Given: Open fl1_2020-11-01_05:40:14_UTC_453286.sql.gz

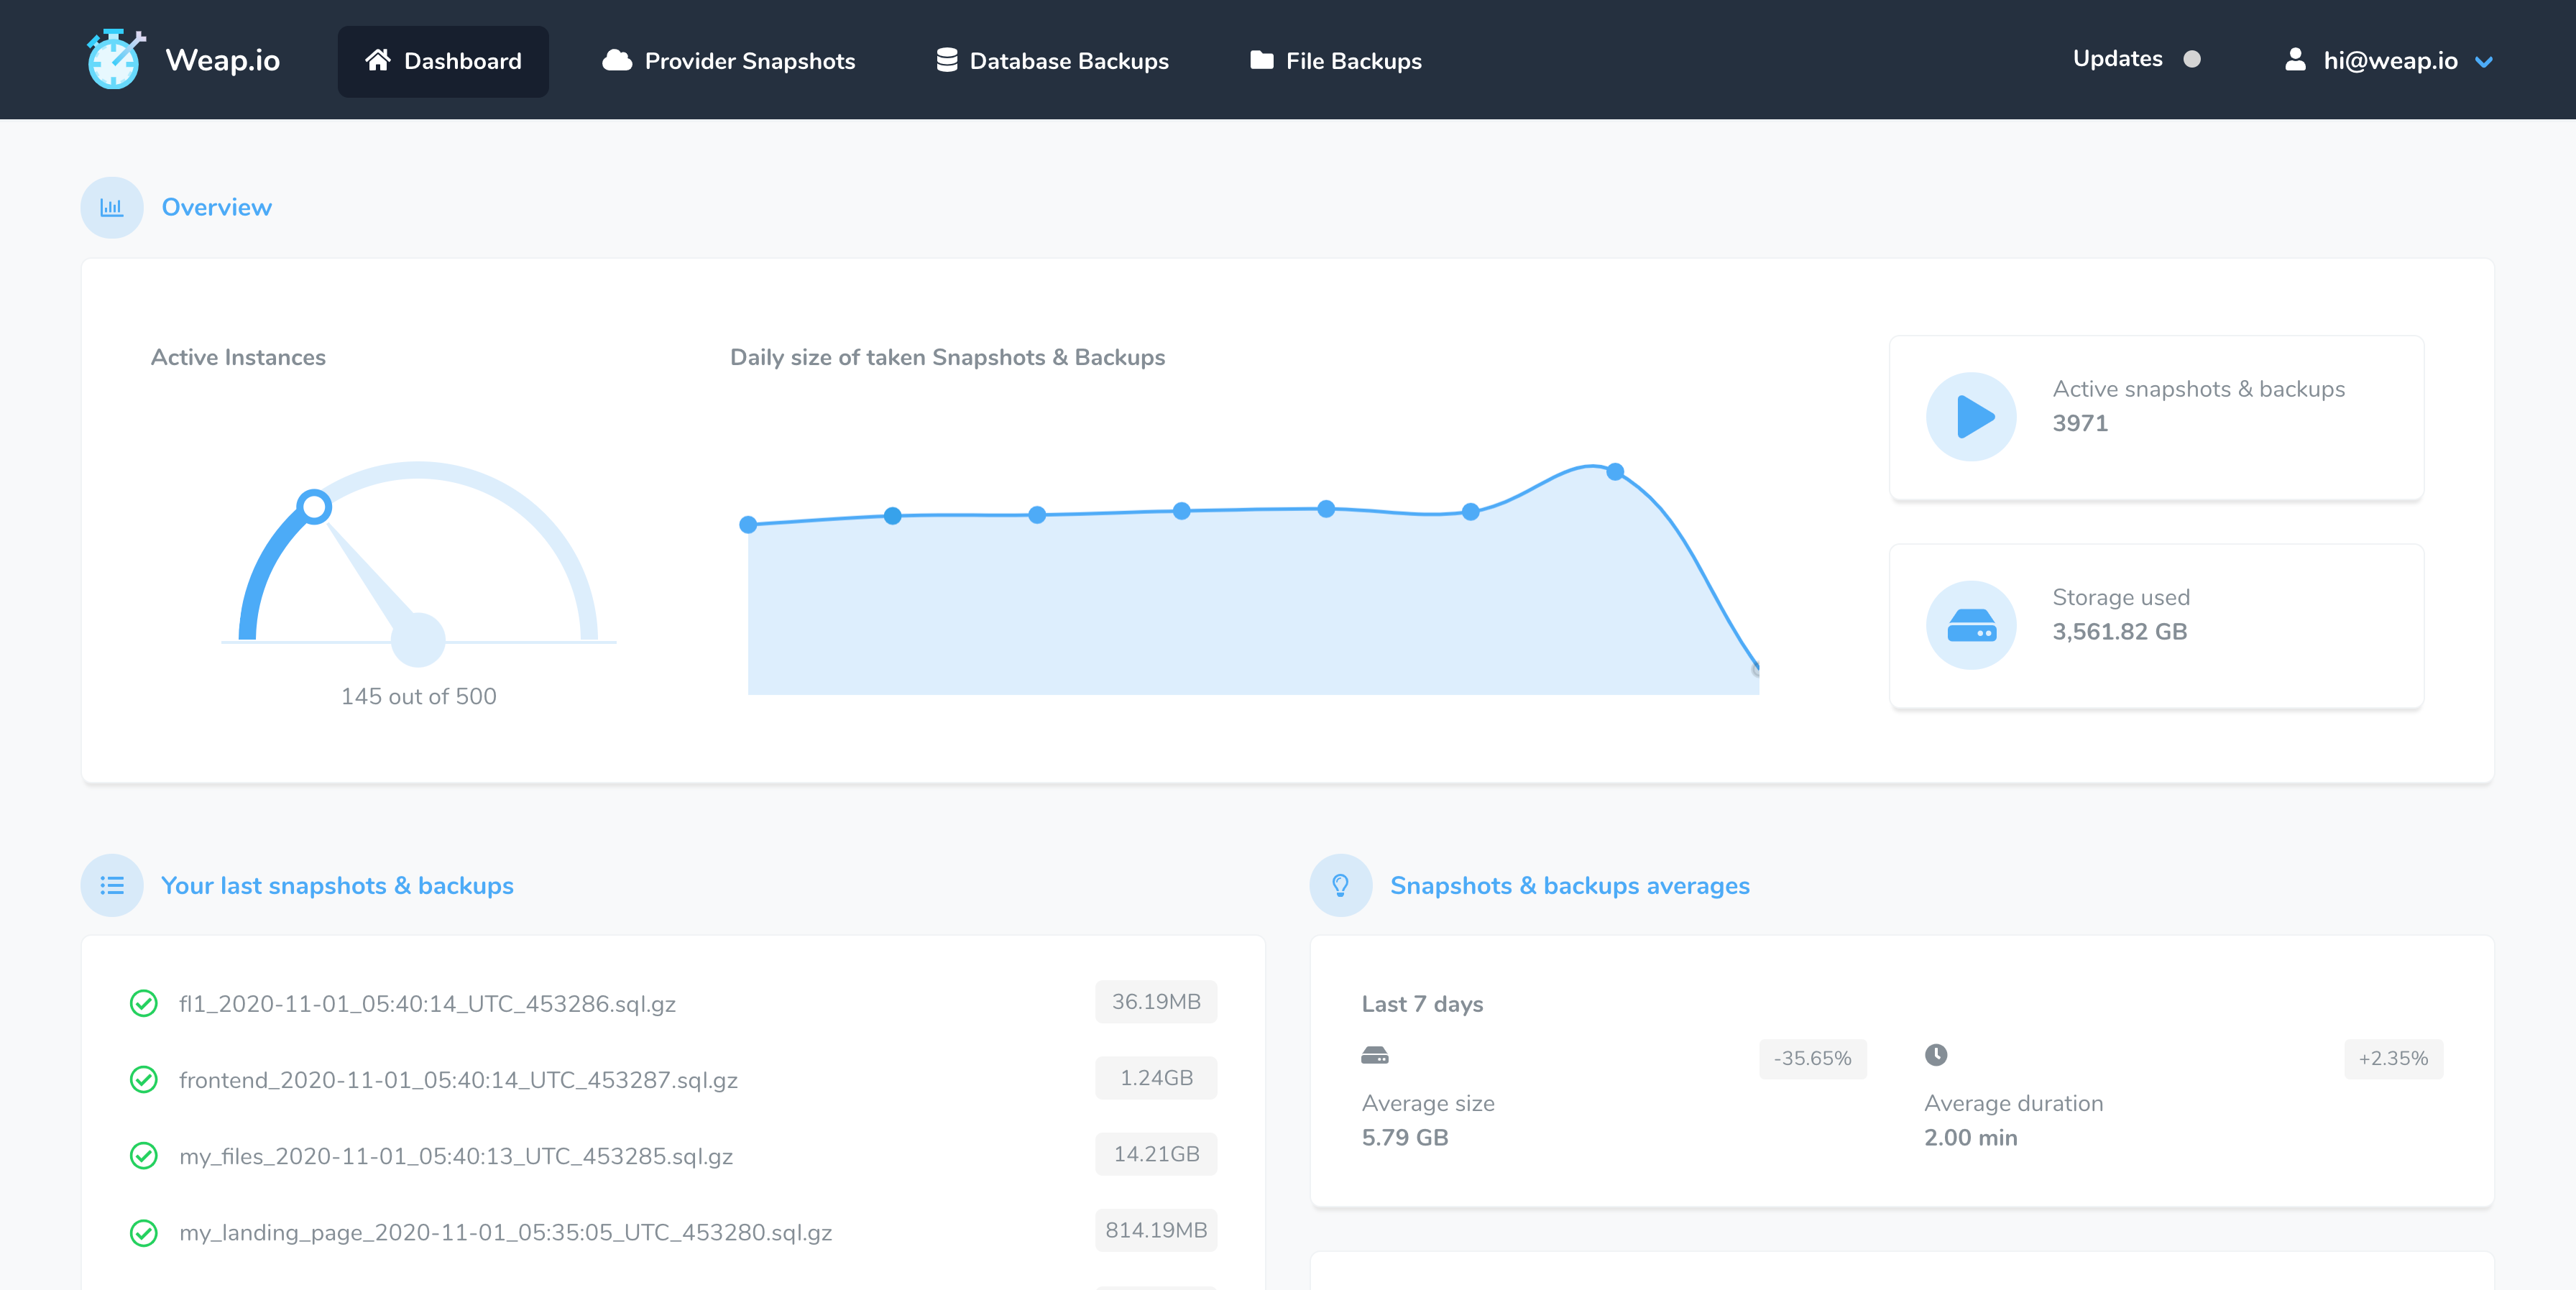Looking at the screenshot, I should [x=427, y=1003].
